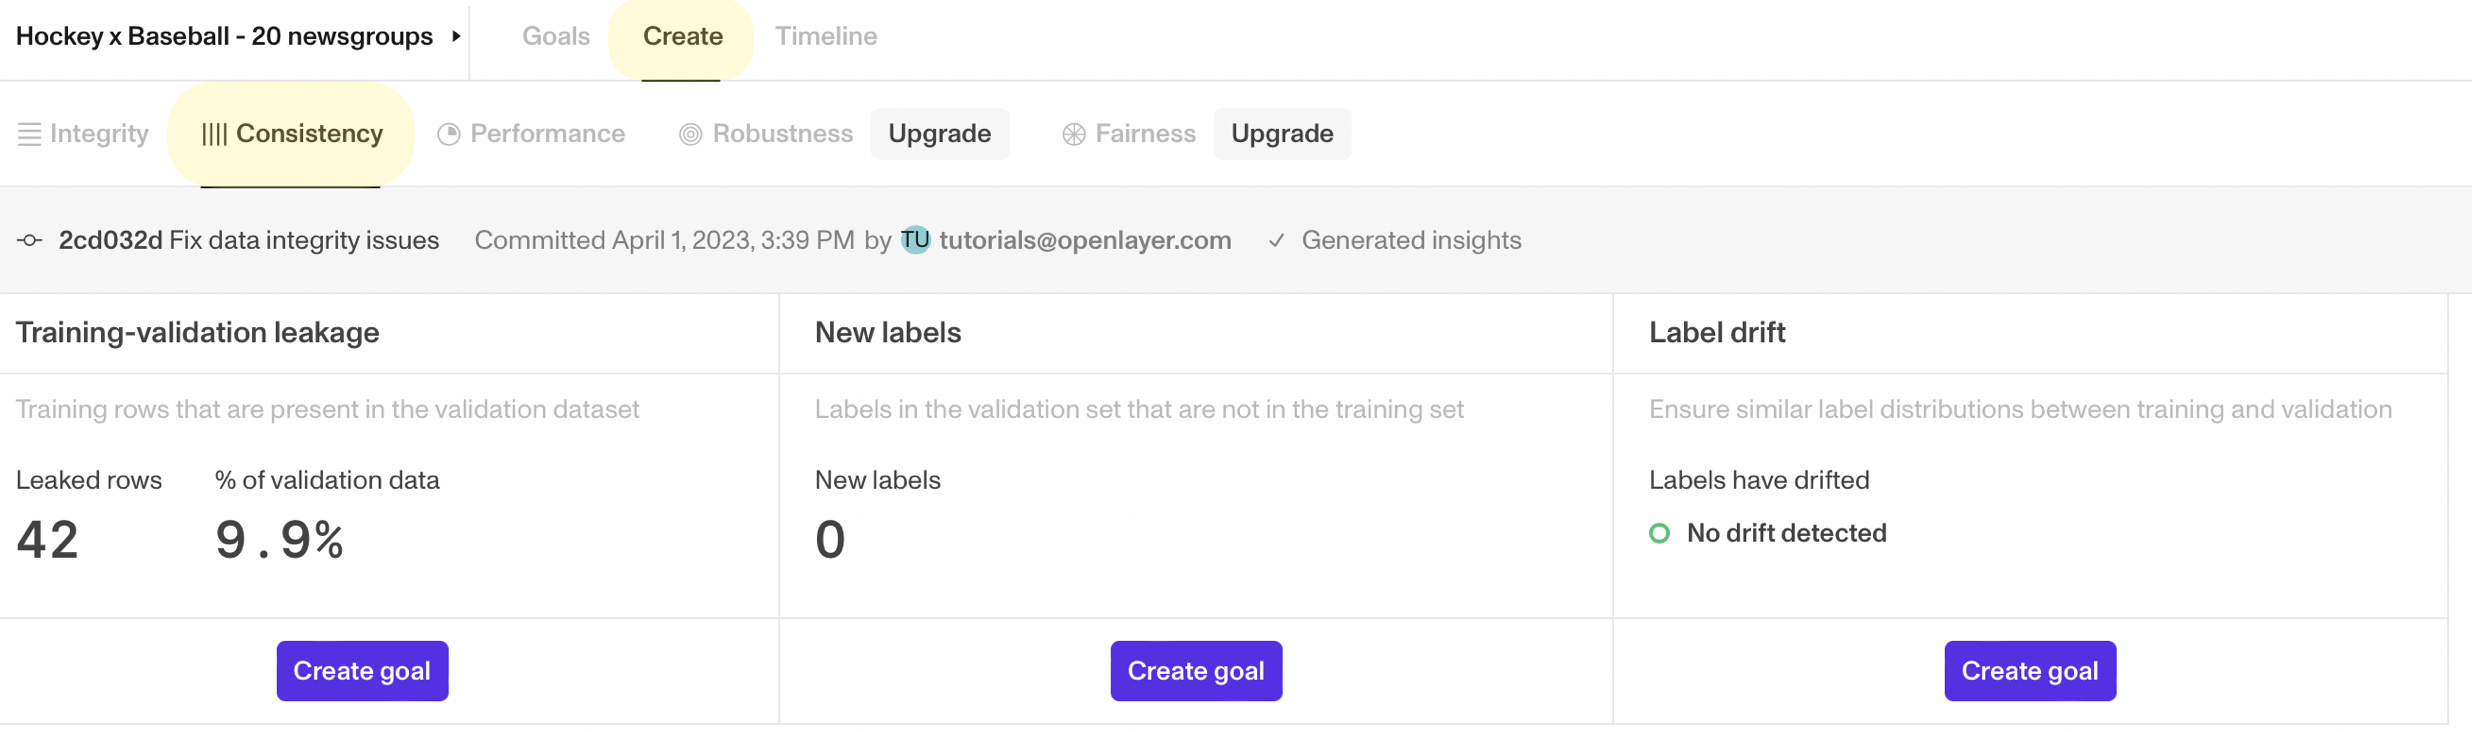Create goal for Training-validation leakage

point(362,670)
